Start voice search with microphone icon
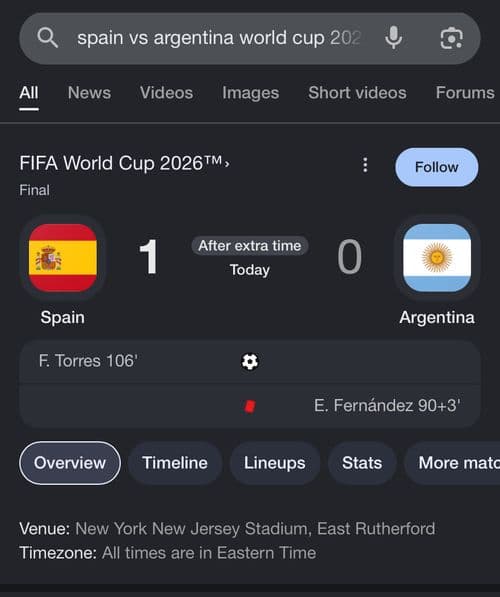 coord(393,38)
